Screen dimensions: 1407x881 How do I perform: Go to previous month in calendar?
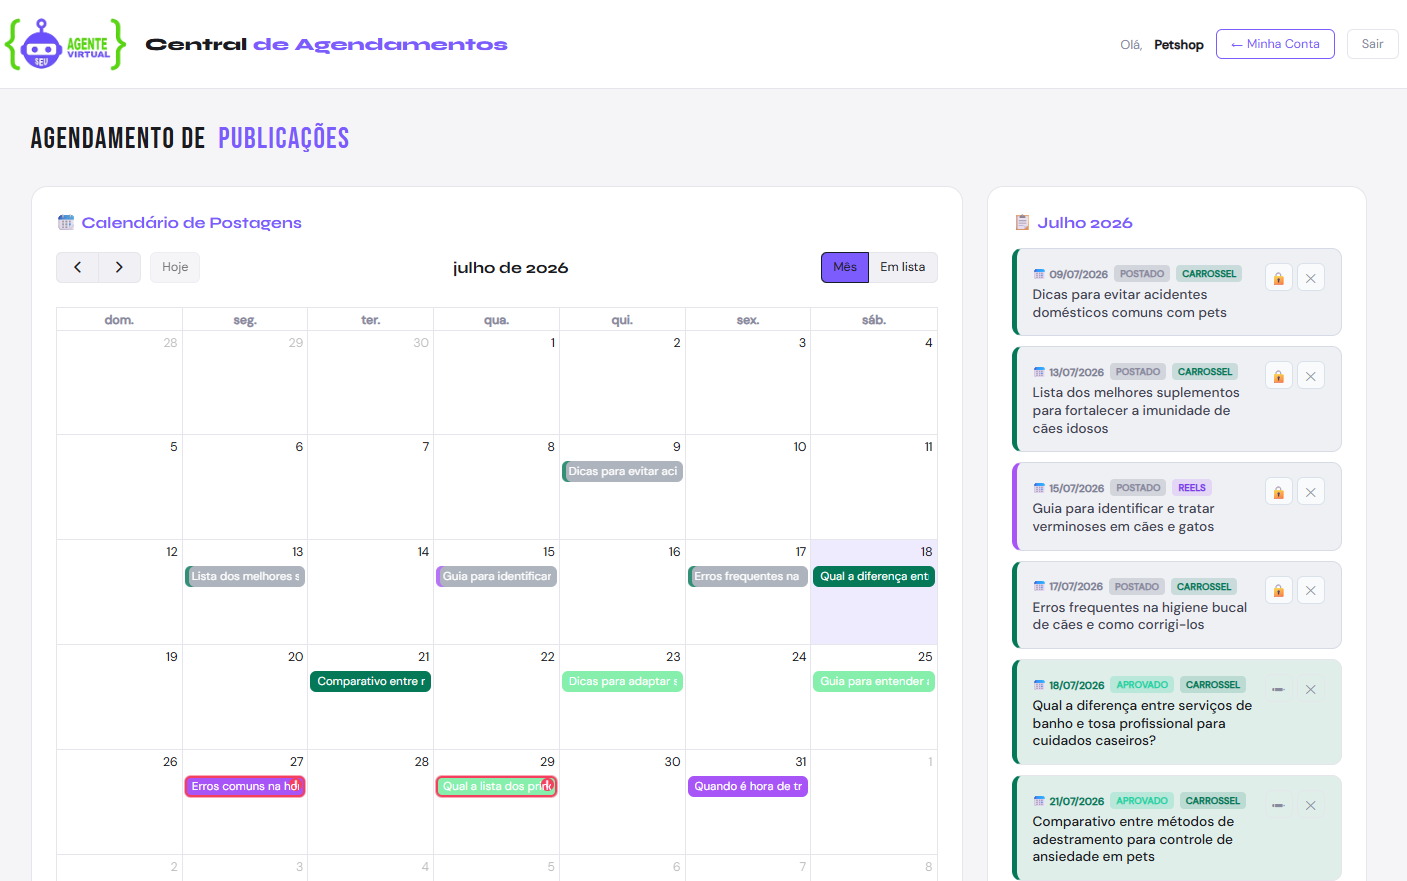click(78, 267)
